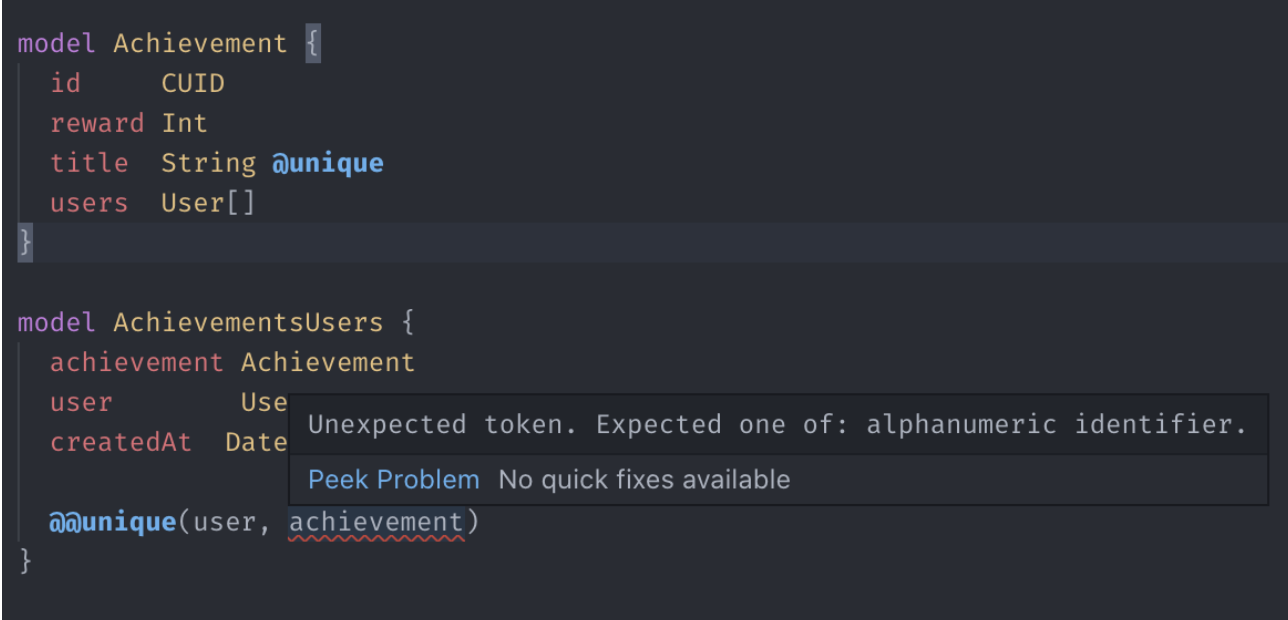1288x620 pixels.
Task: Place cursor on the id field
Action: pyautogui.click(x=66, y=83)
